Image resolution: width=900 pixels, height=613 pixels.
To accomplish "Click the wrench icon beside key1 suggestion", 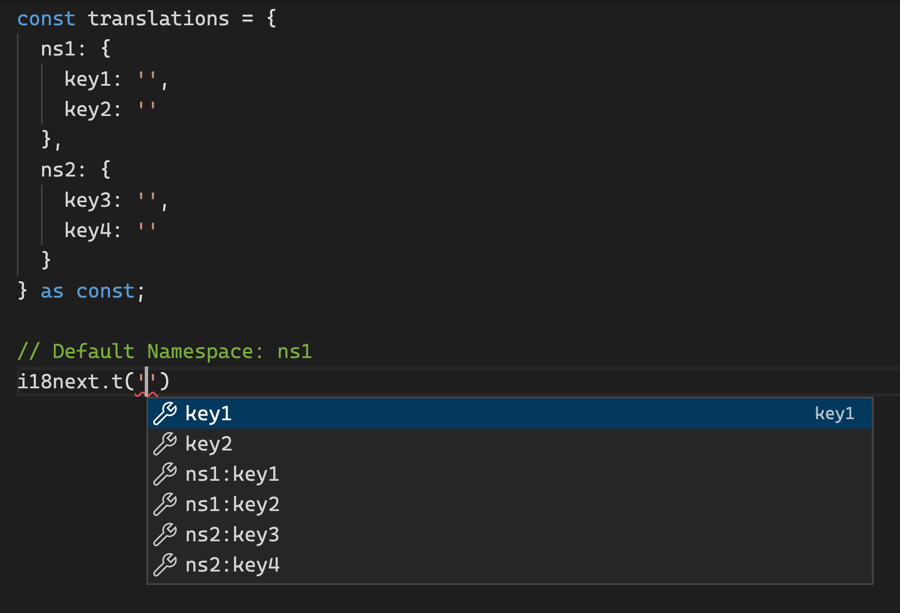I will pos(165,414).
